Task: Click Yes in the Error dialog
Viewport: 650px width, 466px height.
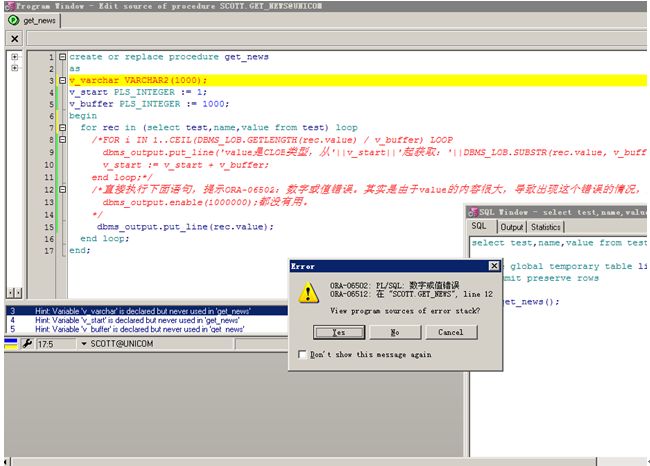Action: click(x=339, y=332)
